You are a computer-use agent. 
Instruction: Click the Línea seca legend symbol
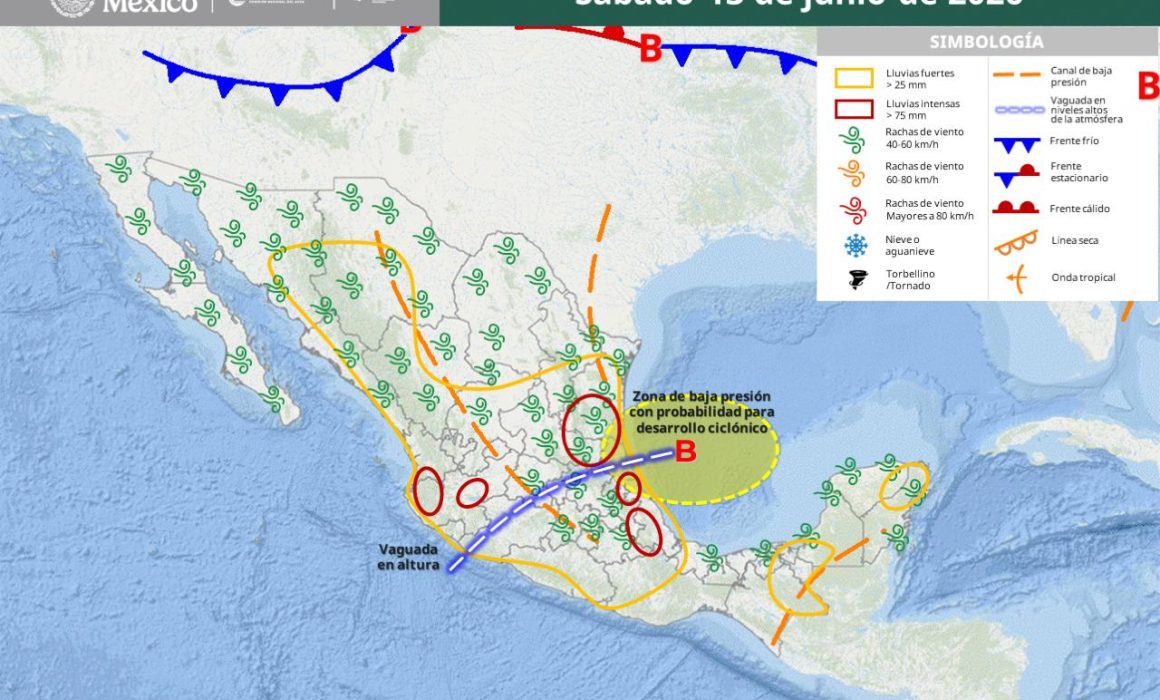coord(1016,242)
